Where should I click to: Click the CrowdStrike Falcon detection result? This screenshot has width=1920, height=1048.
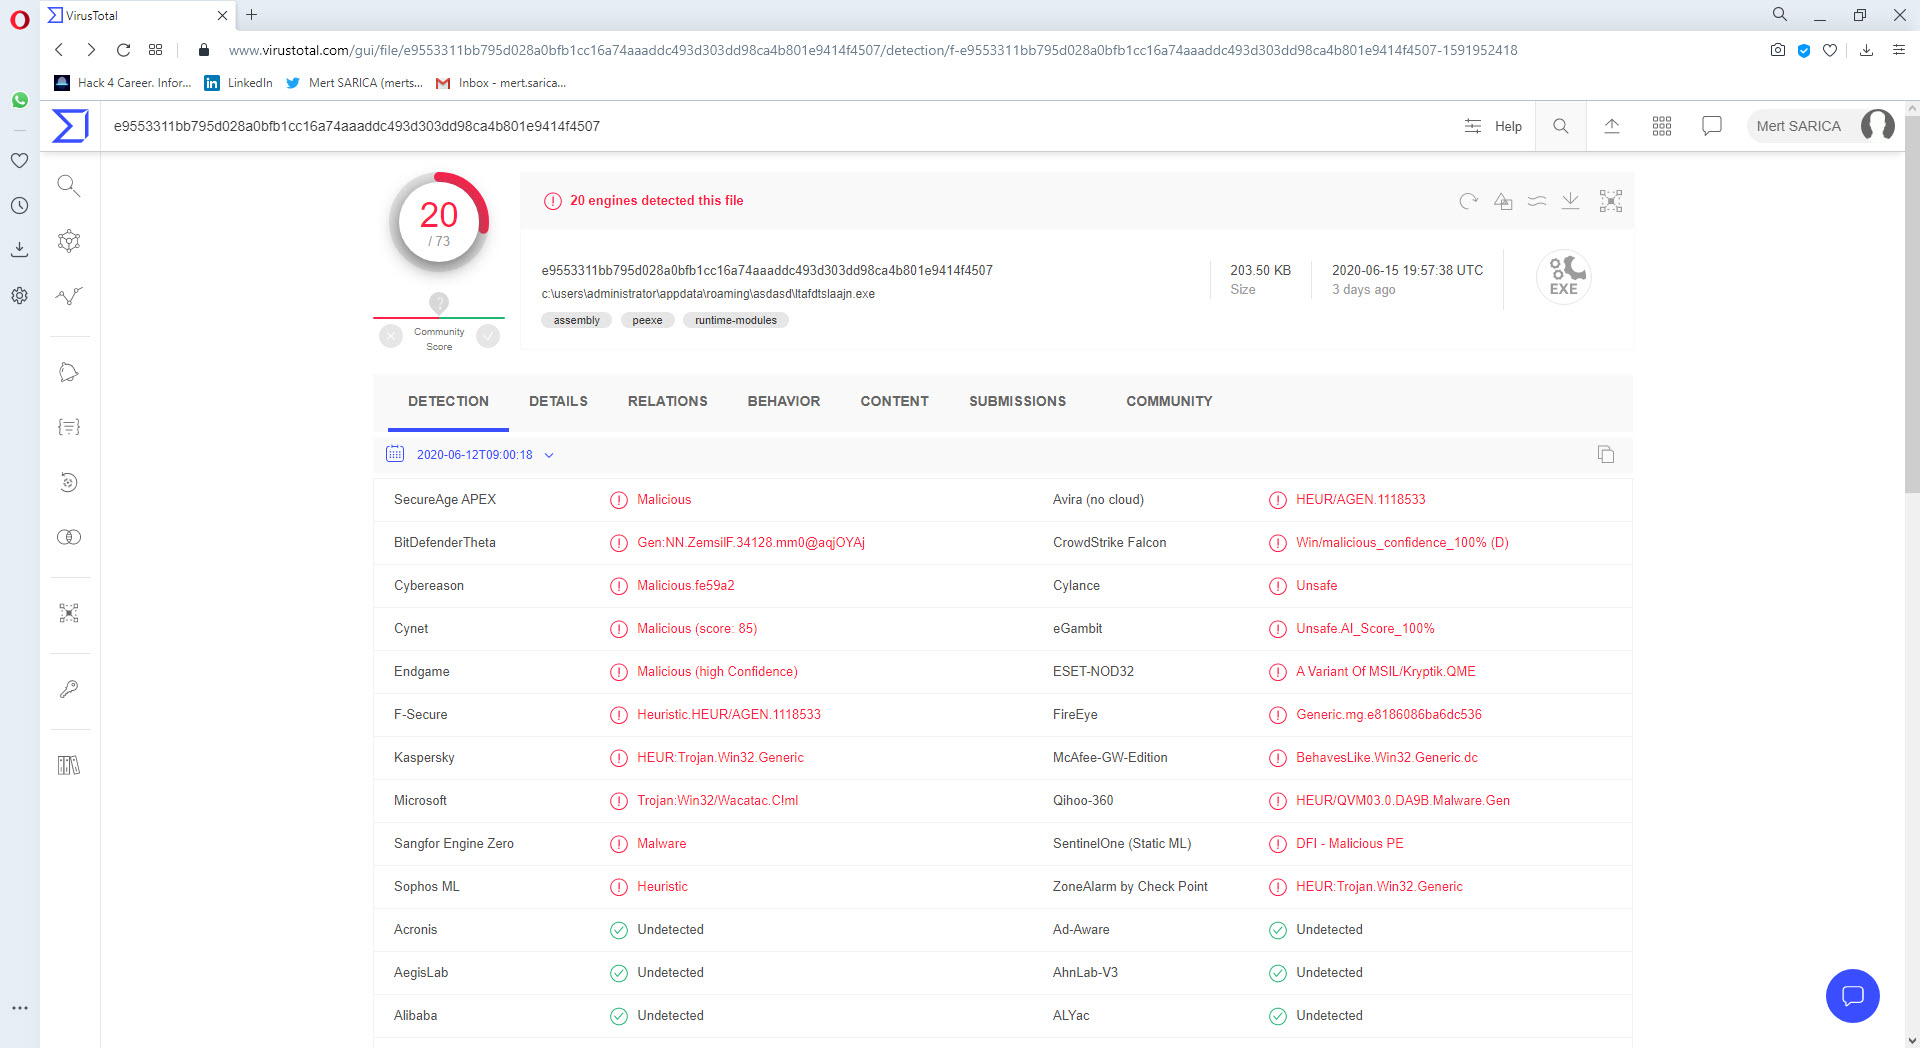[1402, 542]
